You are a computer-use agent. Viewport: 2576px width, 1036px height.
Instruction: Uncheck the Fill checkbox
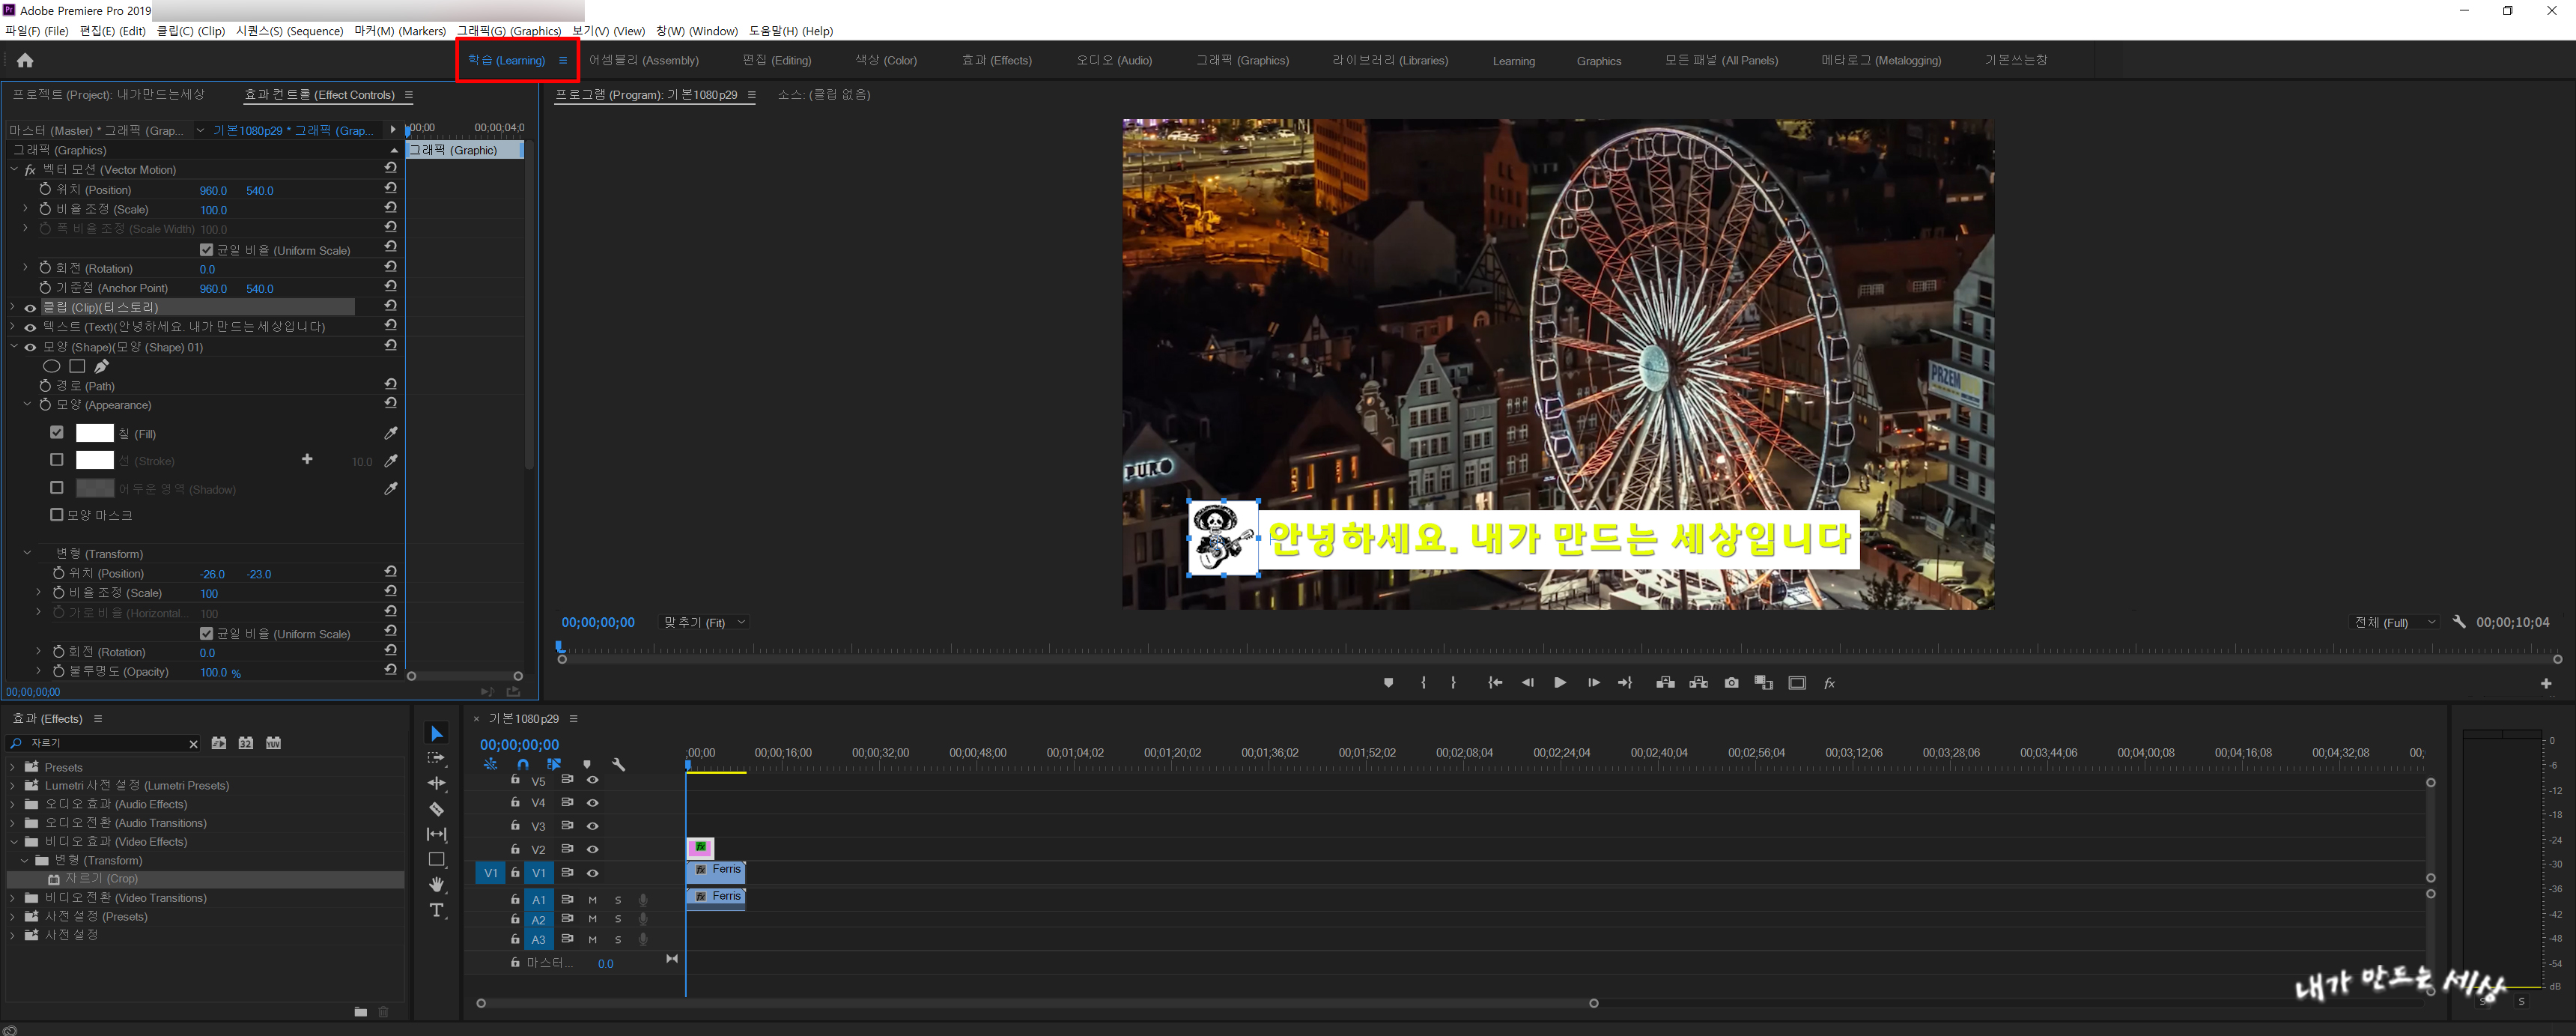[57, 433]
